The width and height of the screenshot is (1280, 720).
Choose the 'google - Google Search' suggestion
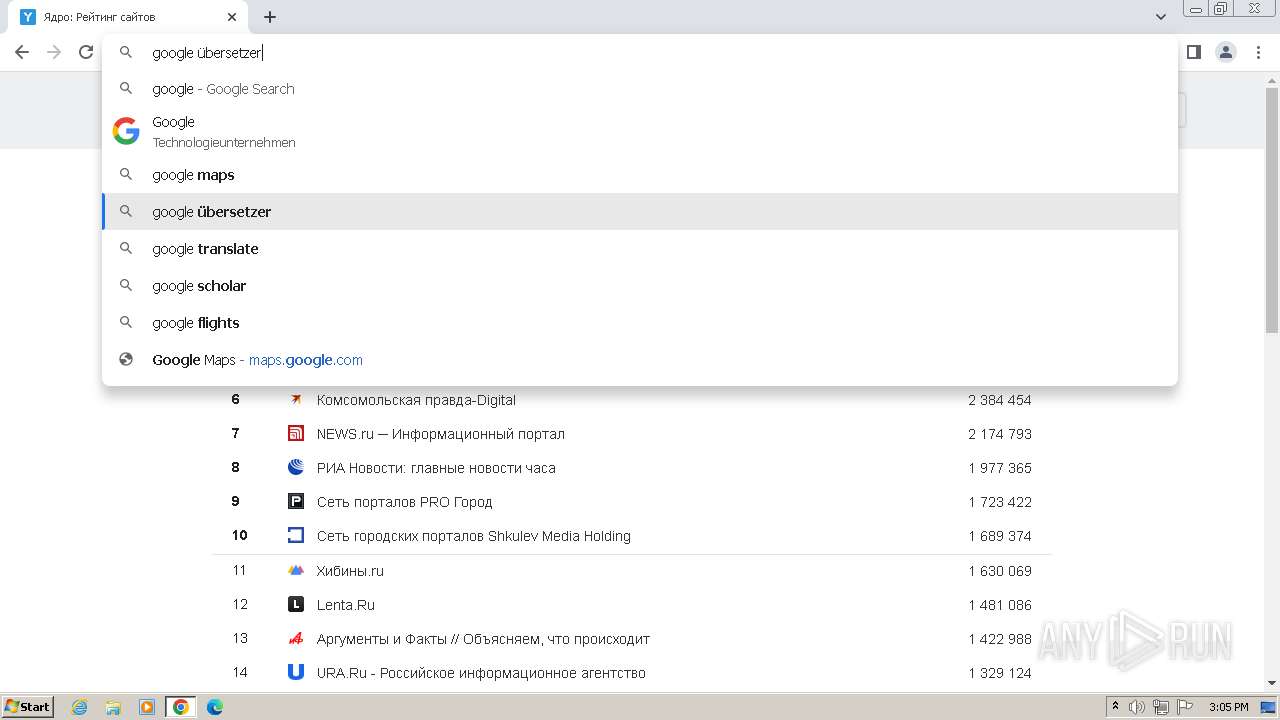640,89
